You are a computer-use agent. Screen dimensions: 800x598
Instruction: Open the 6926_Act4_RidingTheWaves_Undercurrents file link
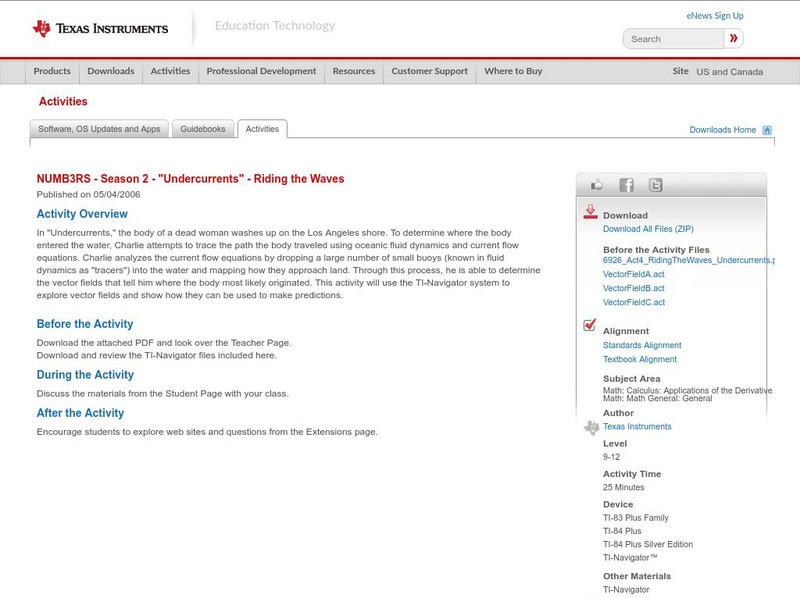[688, 260]
